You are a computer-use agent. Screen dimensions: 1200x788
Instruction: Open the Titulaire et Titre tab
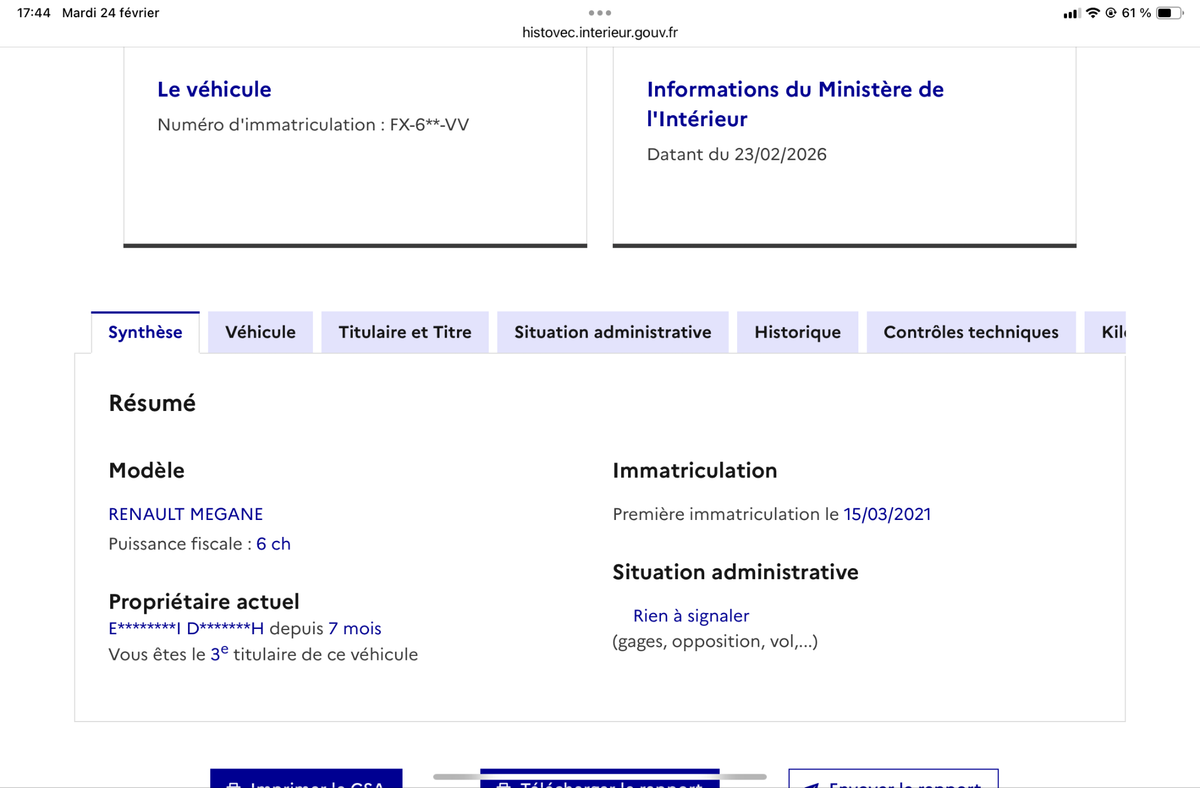405,332
